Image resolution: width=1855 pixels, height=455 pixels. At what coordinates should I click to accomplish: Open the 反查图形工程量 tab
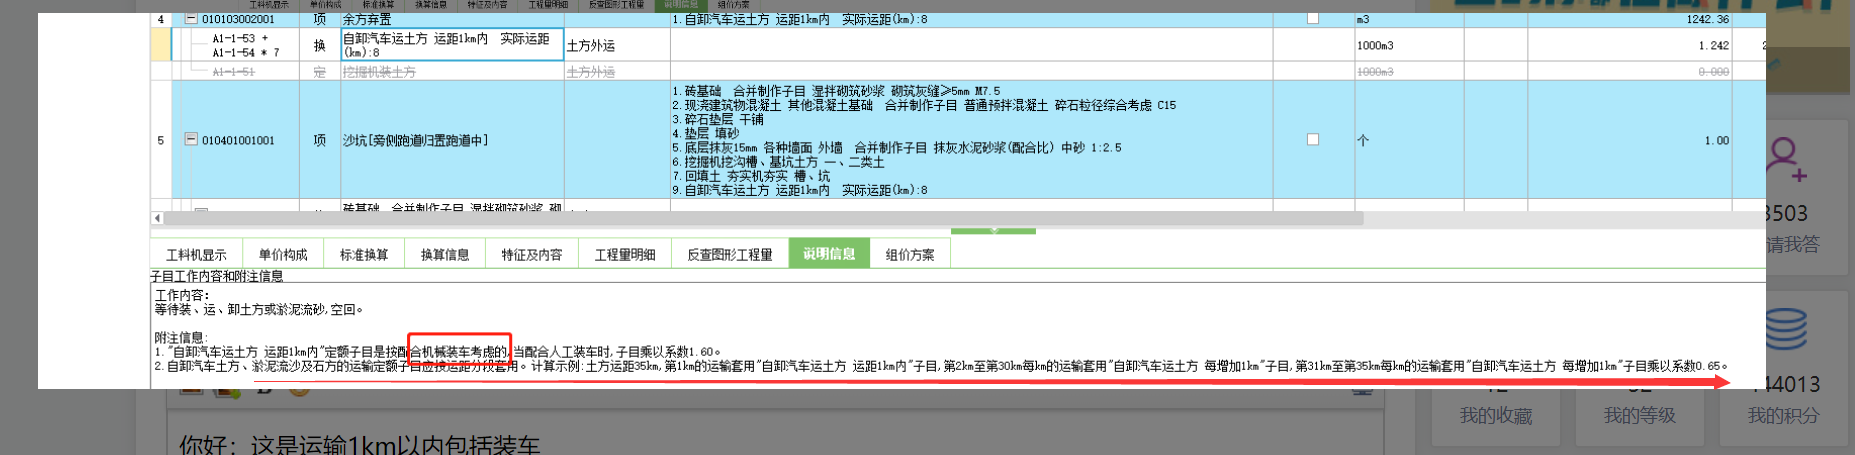[730, 255]
